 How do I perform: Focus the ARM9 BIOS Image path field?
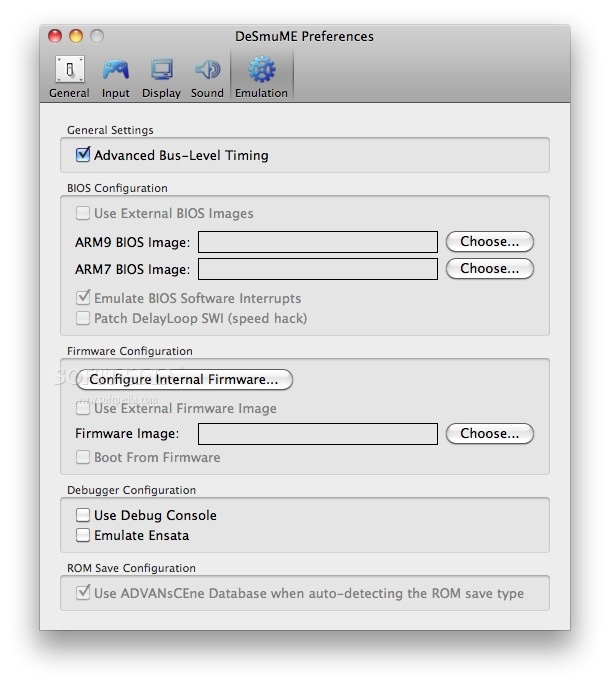pos(318,242)
